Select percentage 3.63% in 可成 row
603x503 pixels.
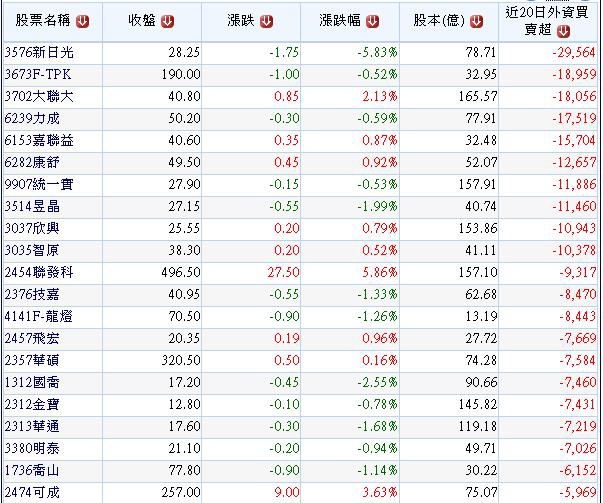pos(380,493)
